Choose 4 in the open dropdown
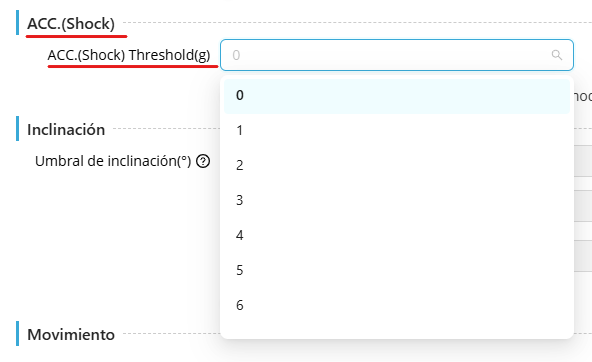592x362 pixels. click(397, 236)
